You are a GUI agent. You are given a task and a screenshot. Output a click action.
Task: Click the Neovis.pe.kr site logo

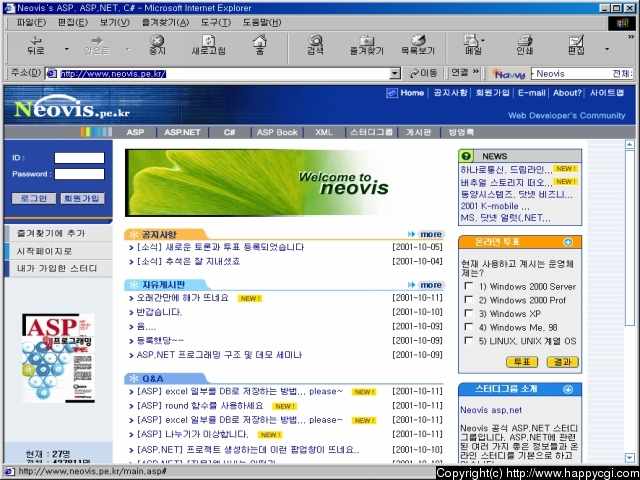point(71,107)
